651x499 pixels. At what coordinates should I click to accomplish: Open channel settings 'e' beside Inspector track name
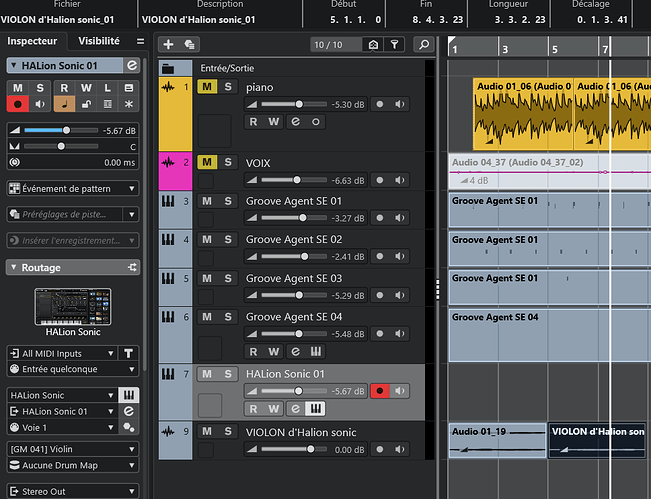(132, 65)
